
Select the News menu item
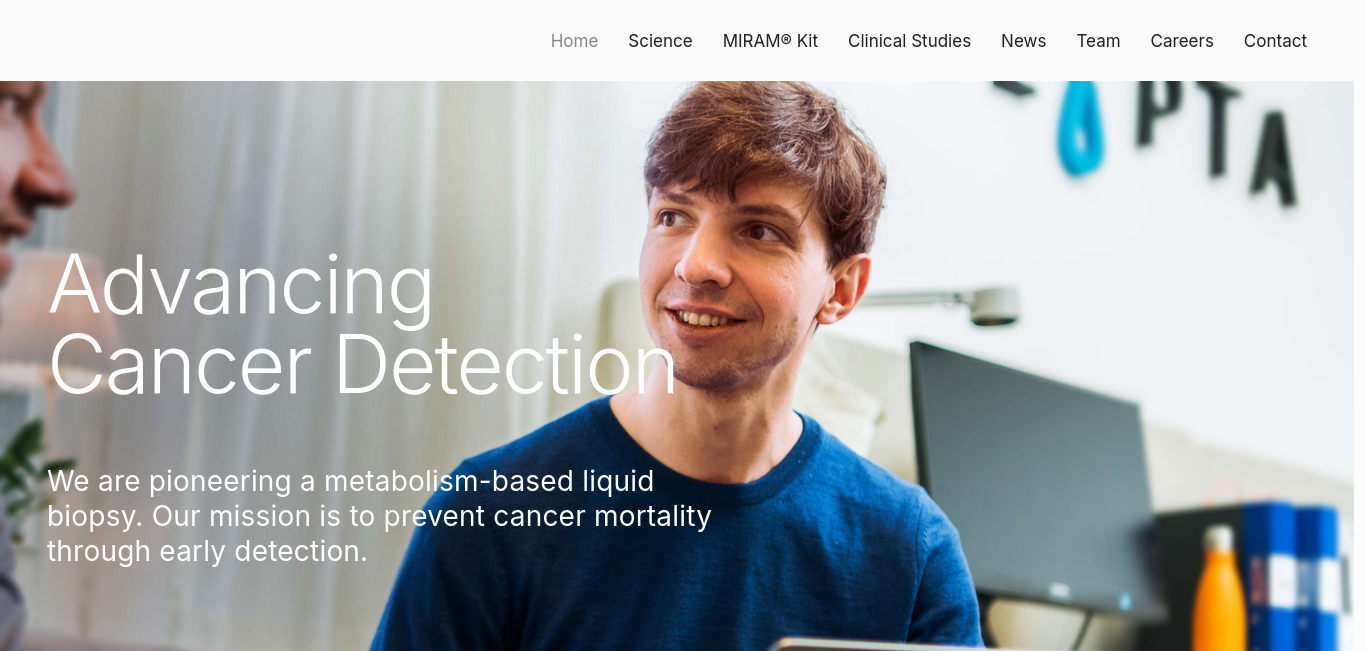(1023, 41)
